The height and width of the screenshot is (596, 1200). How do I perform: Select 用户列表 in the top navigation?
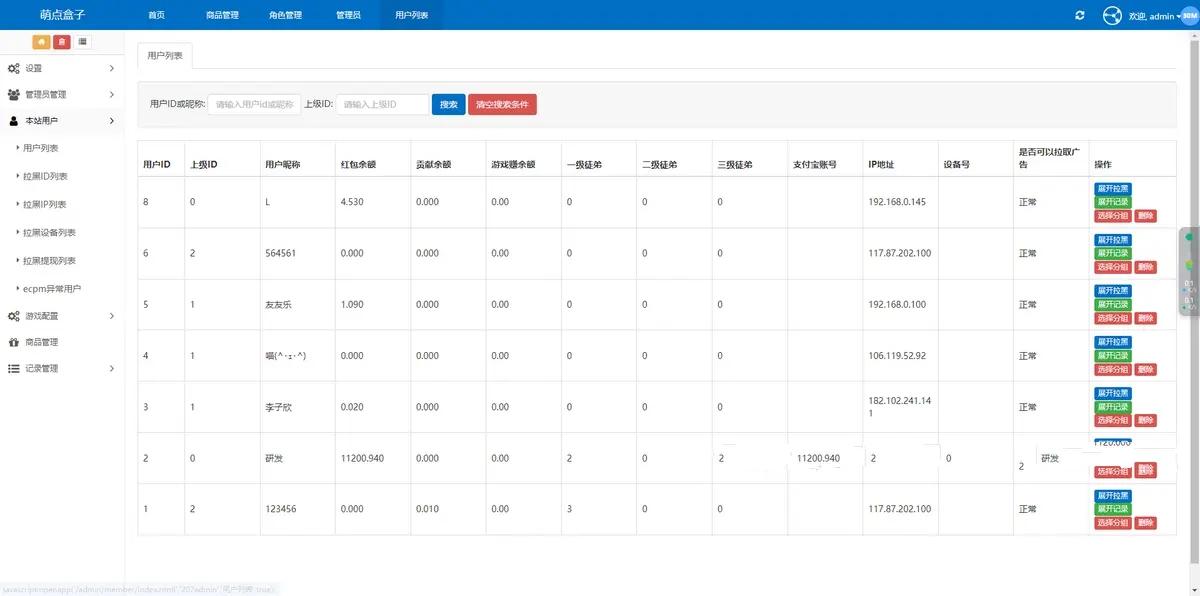click(x=411, y=15)
